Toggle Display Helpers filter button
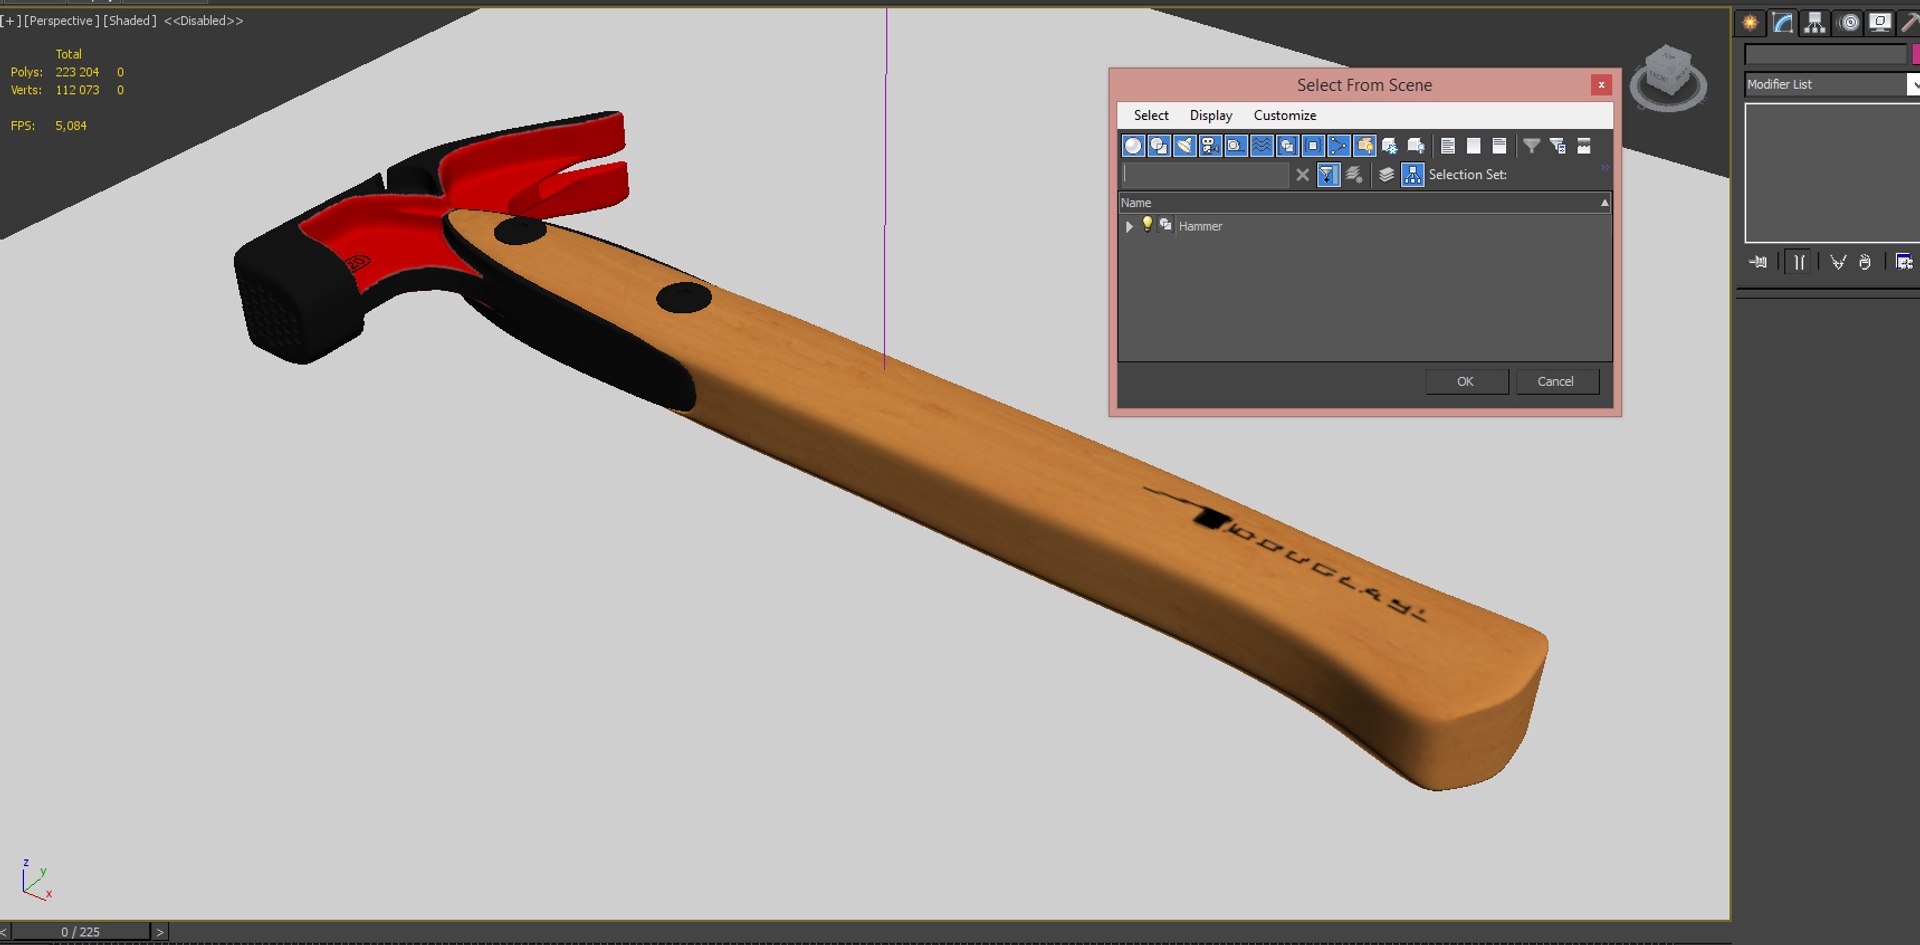This screenshot has width=1920, height=945. point(1236,146)
